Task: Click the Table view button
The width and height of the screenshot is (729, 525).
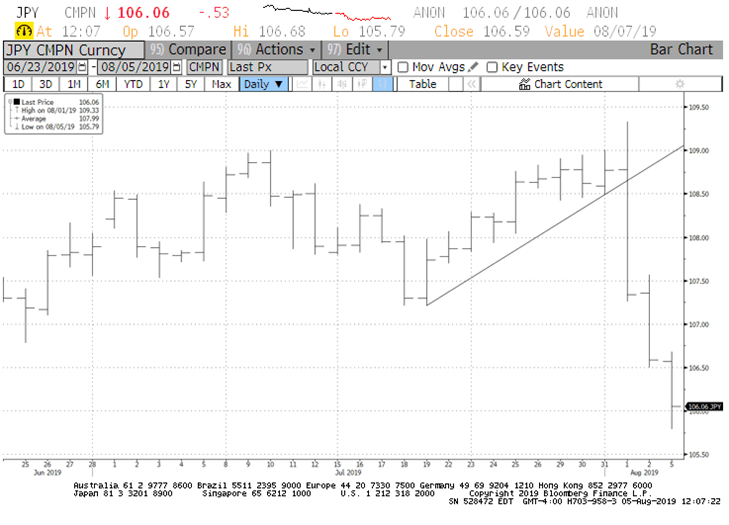Action: [422, 85]
